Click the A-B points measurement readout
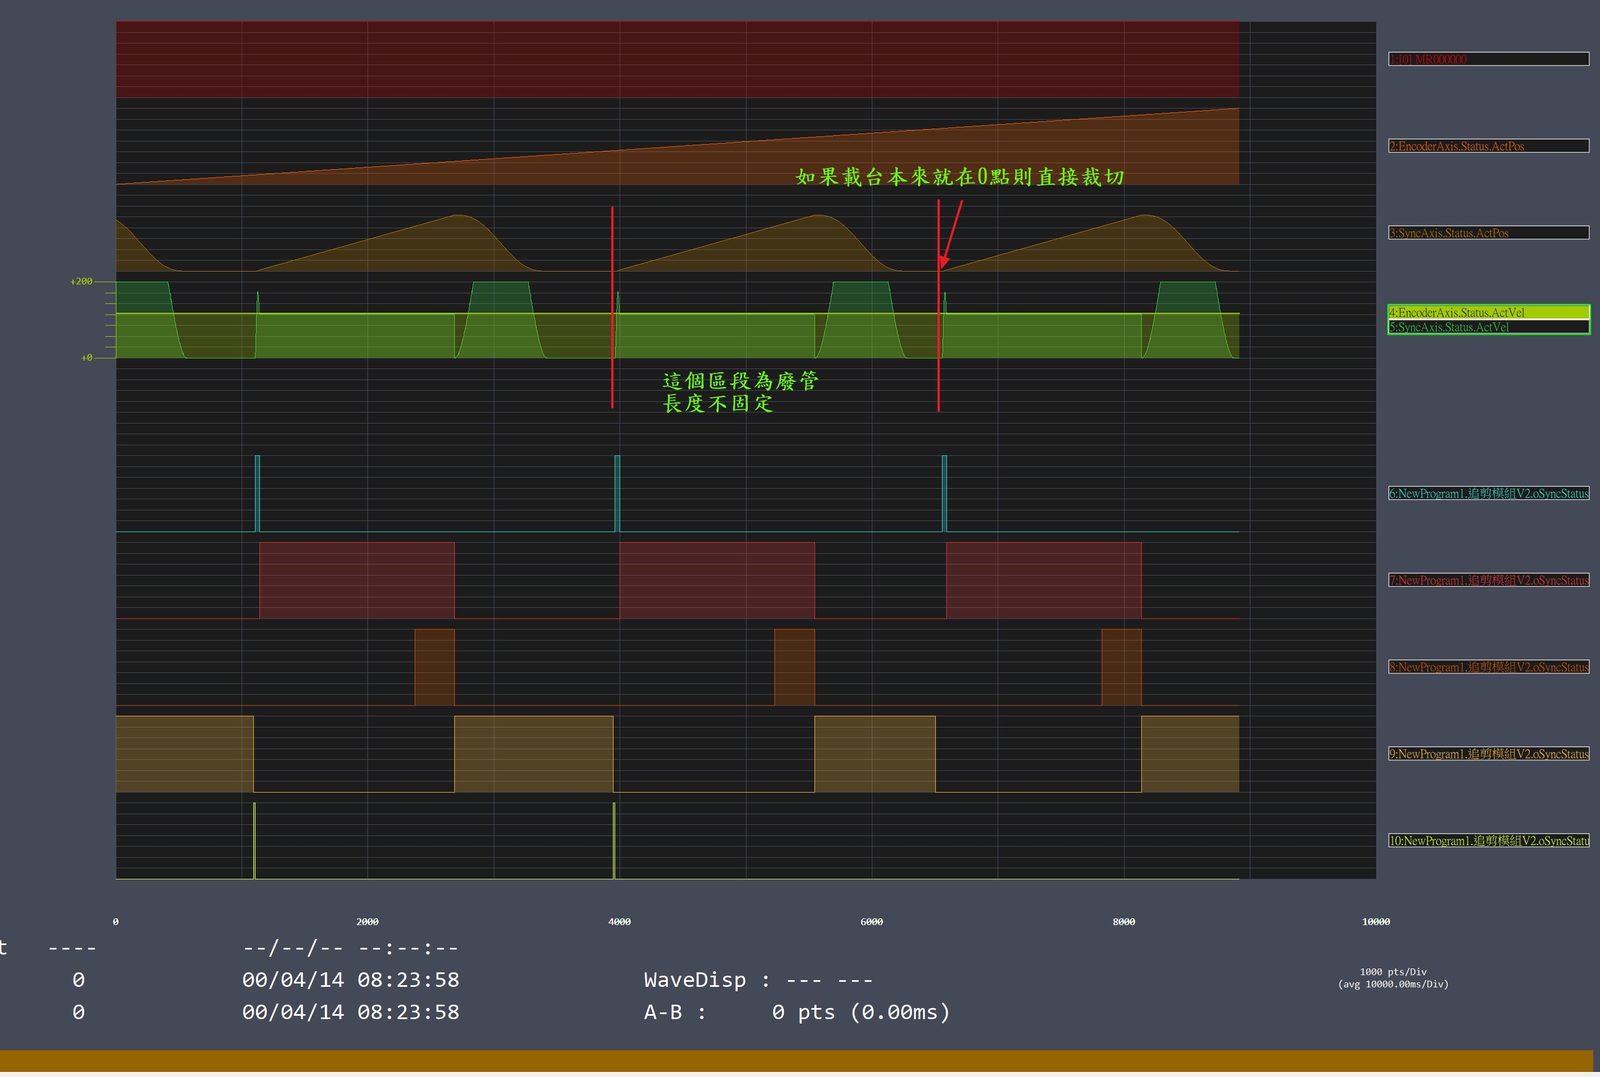The image size is (1600, 1077). point(797,1012)
